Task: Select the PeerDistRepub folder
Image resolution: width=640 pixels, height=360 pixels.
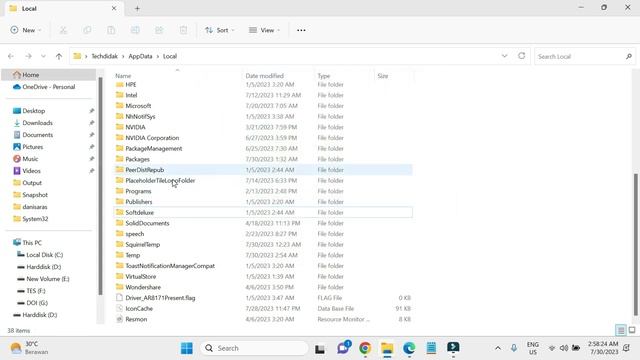Action: pyautogui.click(x=263, y=170)
